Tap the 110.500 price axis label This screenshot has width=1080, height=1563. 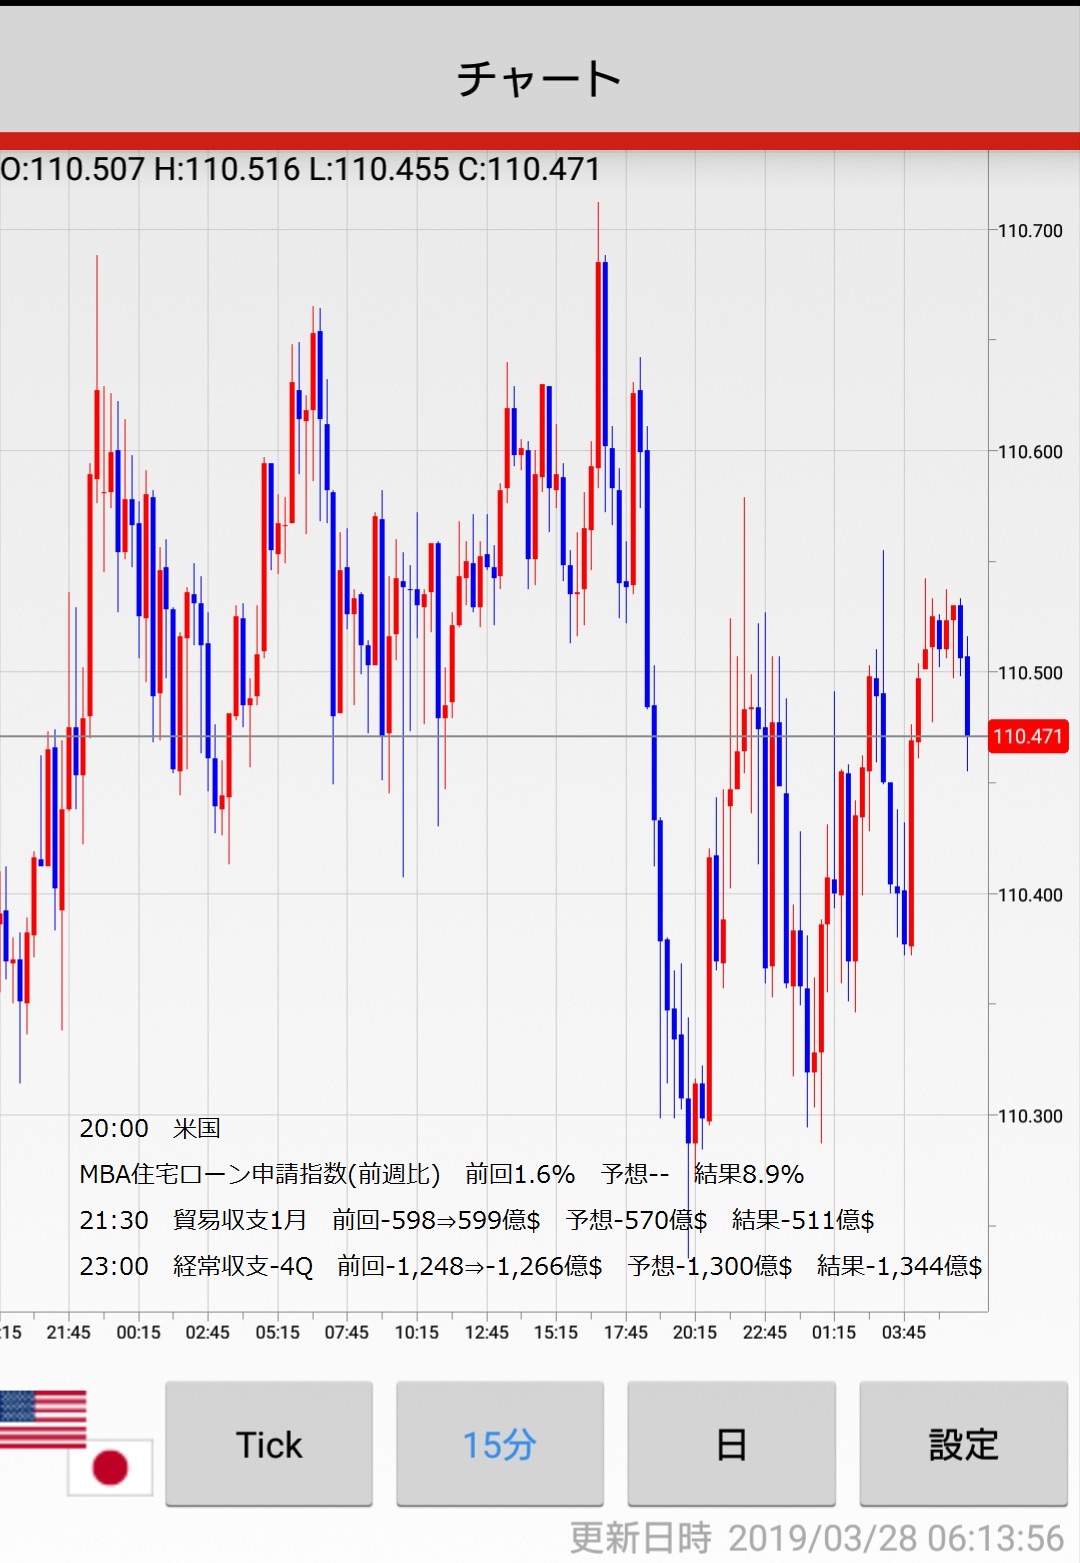pos(1030,673)
